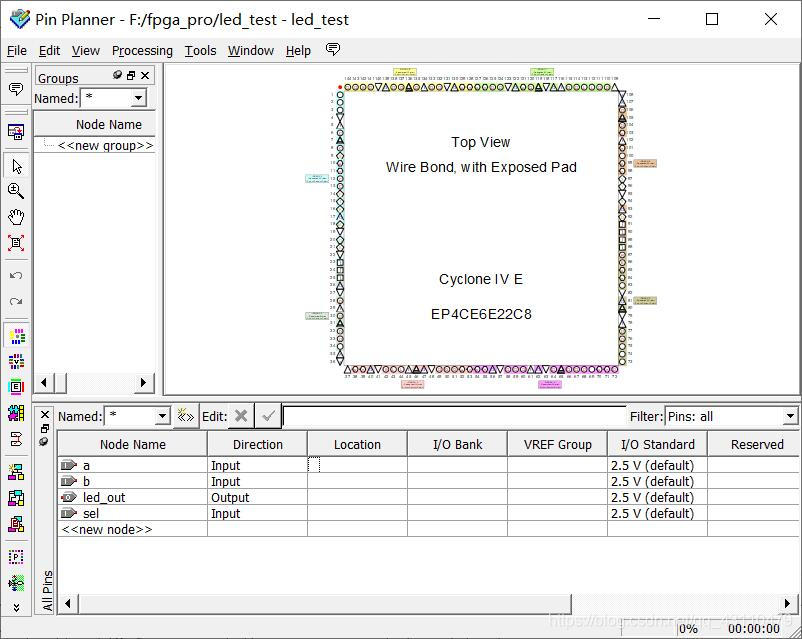The height and width of the screenshot is (639, 802).
Task: Click the All Pins panel globe icon
Action: (x=44, y=441)
